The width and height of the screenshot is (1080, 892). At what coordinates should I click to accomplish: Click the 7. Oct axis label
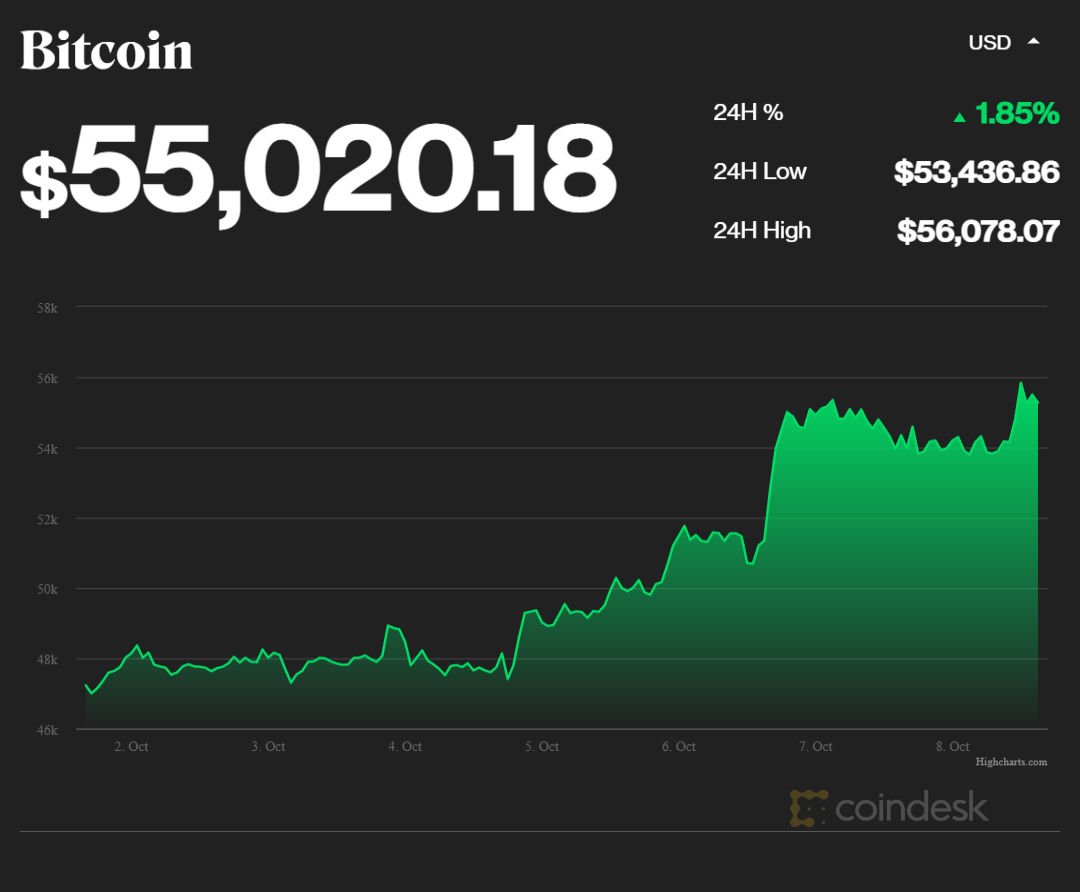(816, 747)
